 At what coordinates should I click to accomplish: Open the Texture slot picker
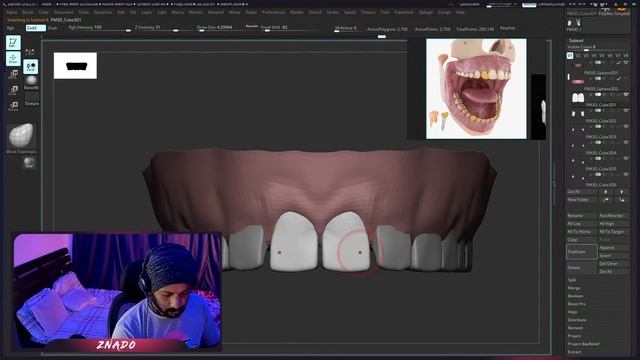tap(31, 98)
